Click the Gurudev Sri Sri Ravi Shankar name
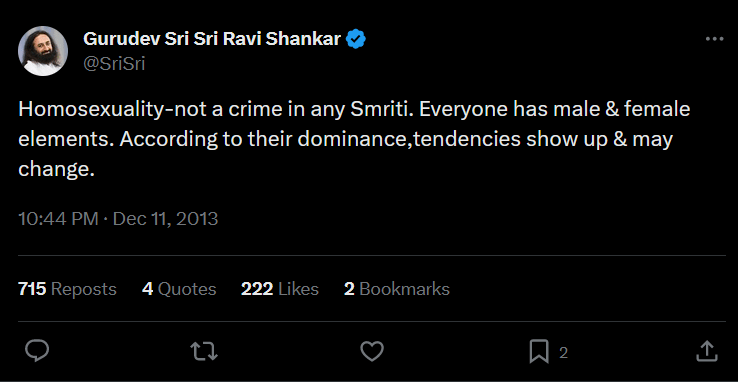The image size is (738, 382). click(212, 39)
